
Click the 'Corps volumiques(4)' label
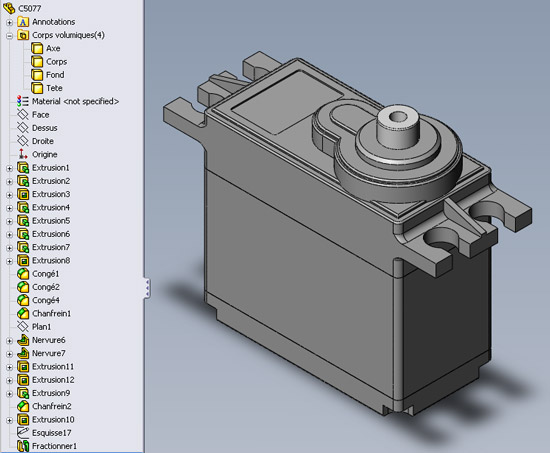coord(68,35)
